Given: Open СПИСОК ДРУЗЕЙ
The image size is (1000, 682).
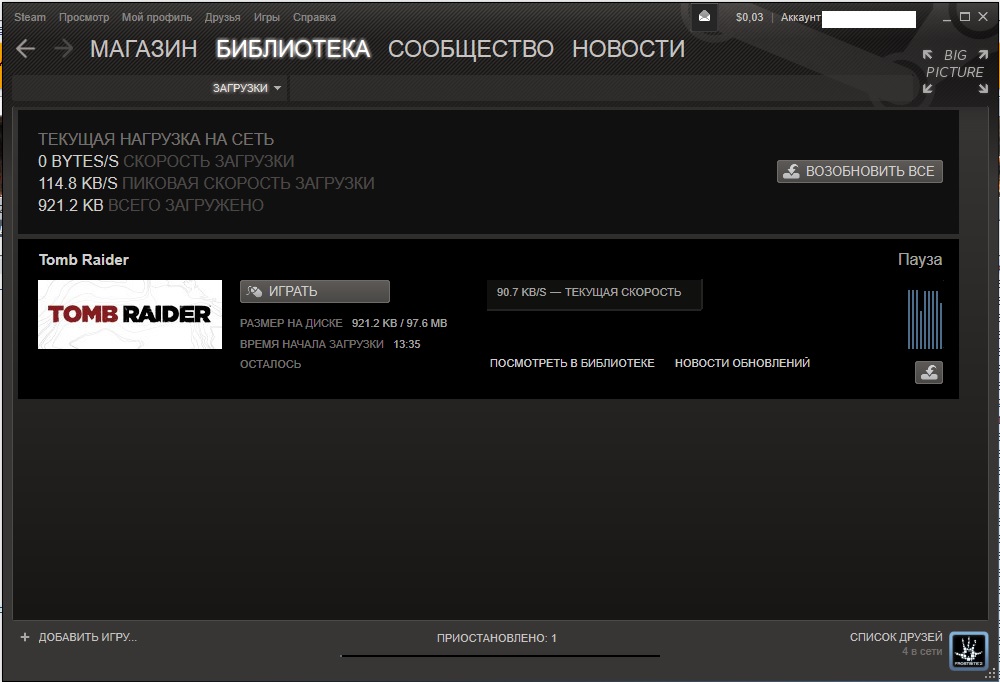Looking at the screenshot, I should [895, 637].
